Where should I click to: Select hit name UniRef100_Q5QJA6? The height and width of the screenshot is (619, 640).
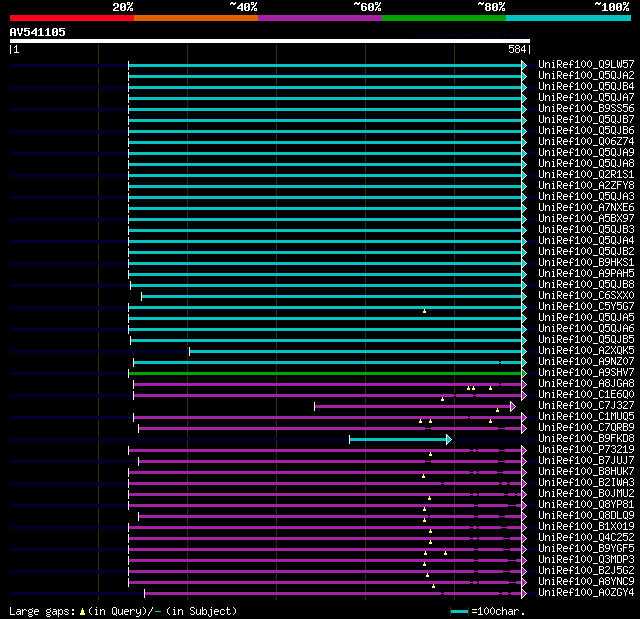click(x=586, y=329)
